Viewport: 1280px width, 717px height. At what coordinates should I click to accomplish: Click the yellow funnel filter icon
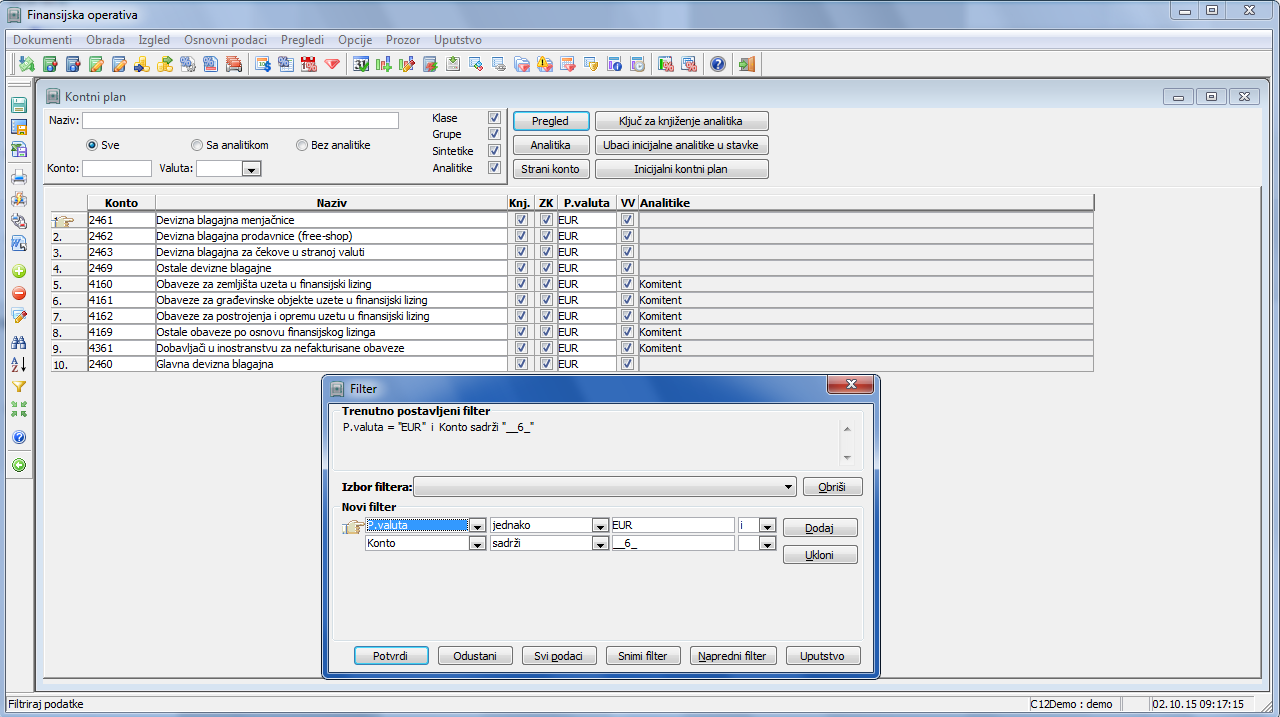[18, 386]
